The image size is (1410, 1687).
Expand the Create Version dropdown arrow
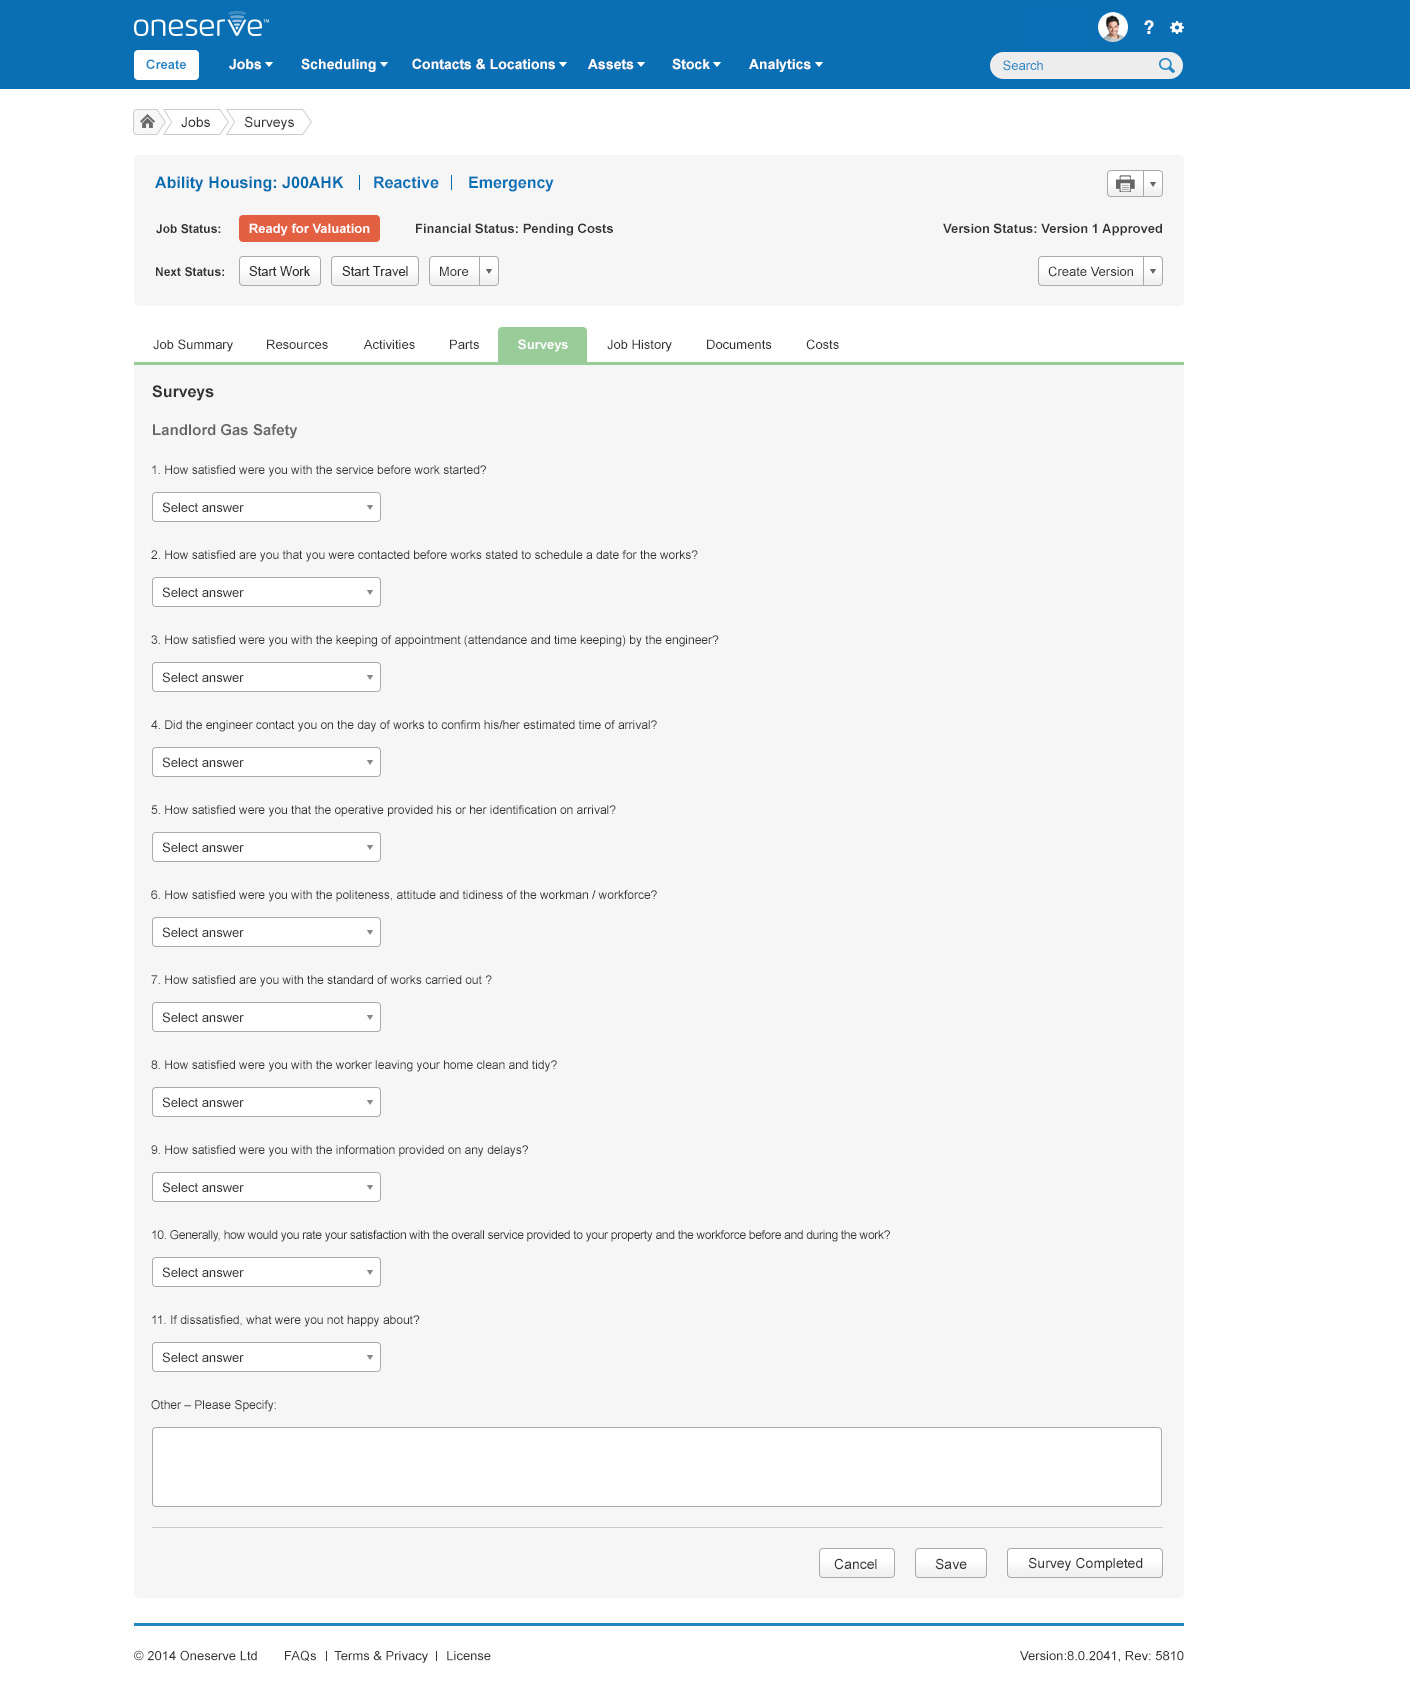(x=1153, y=271)
